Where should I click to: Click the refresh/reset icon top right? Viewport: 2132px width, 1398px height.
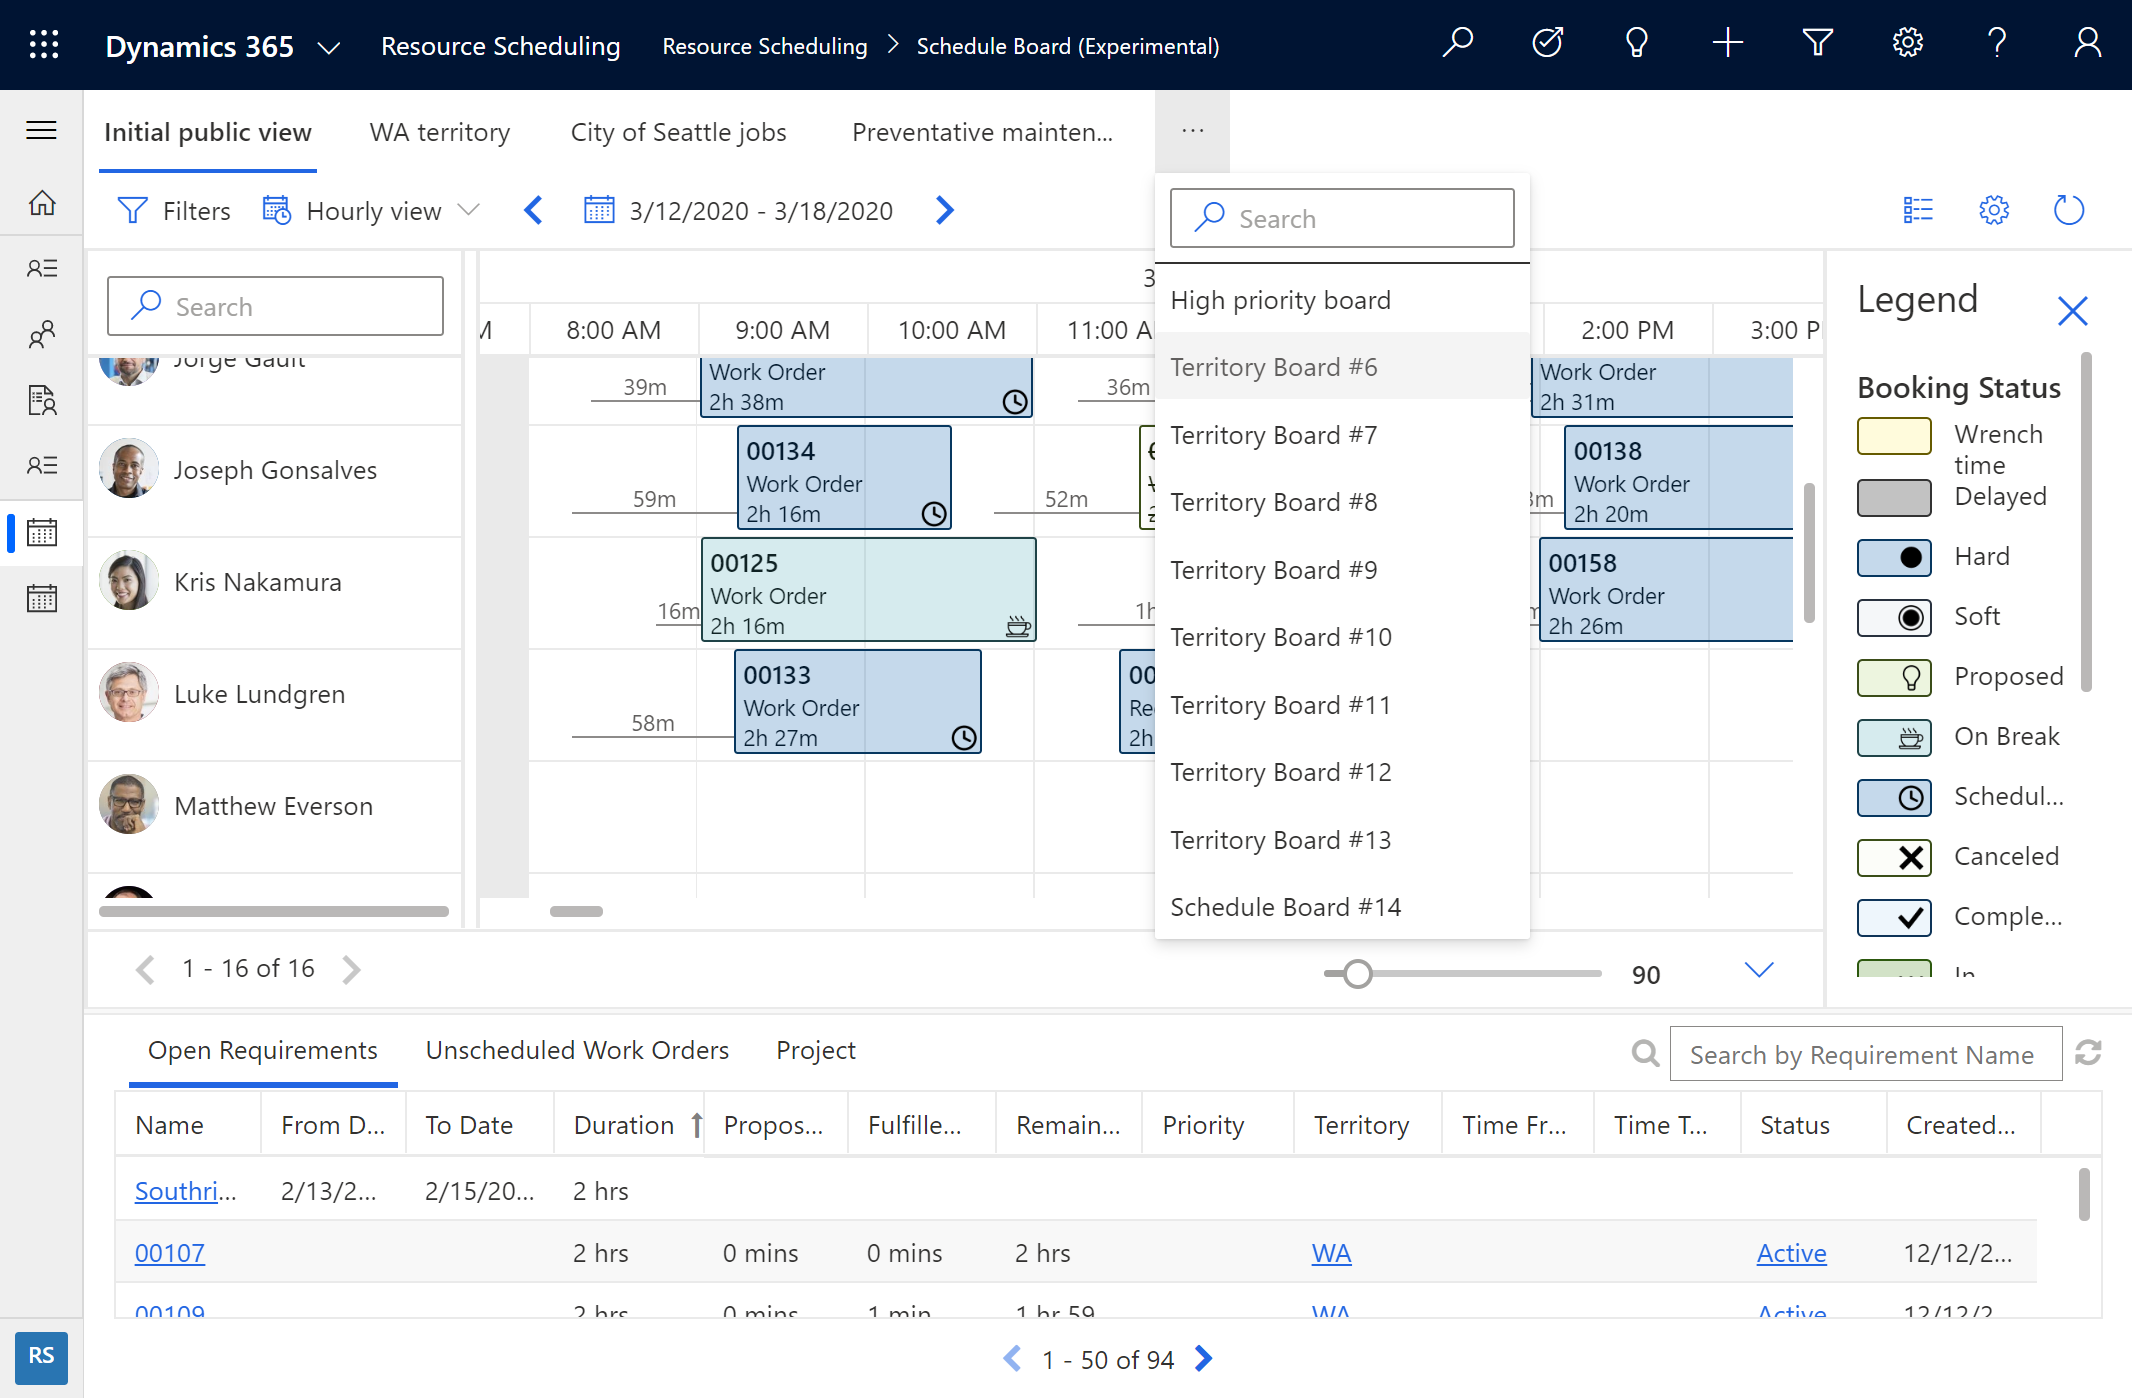click(2066, 209)
